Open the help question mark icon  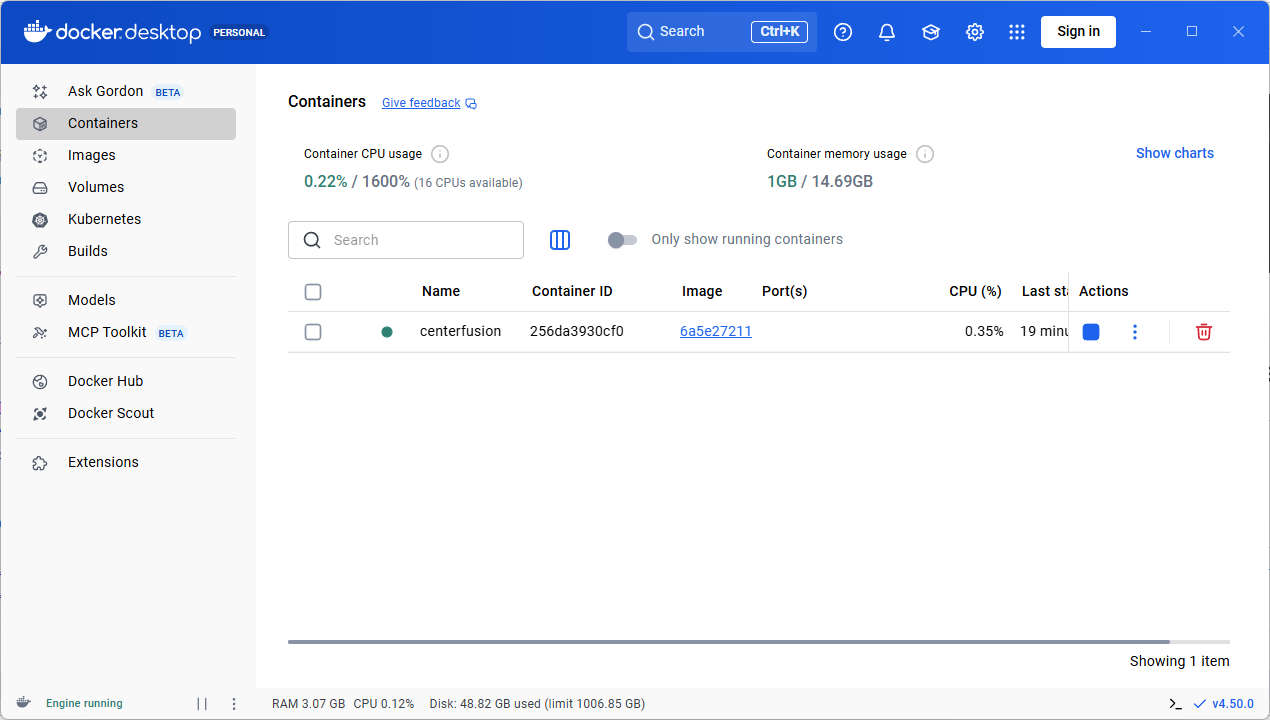pyautogui.click(x=843, y=32)
